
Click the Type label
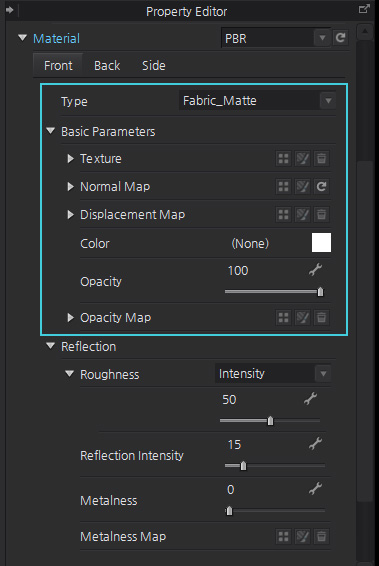74,101
